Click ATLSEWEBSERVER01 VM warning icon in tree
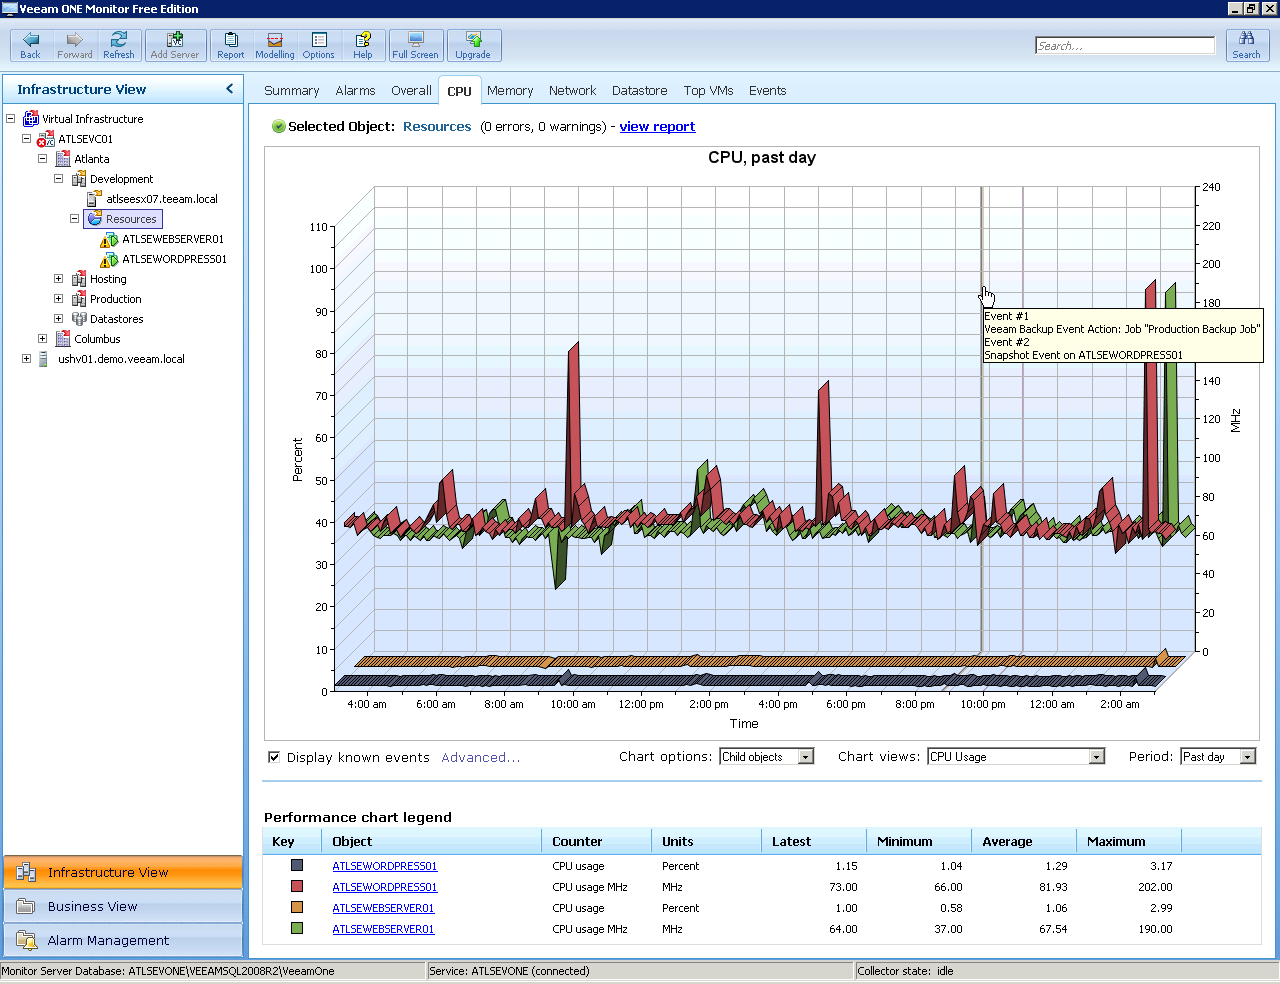 110,239
